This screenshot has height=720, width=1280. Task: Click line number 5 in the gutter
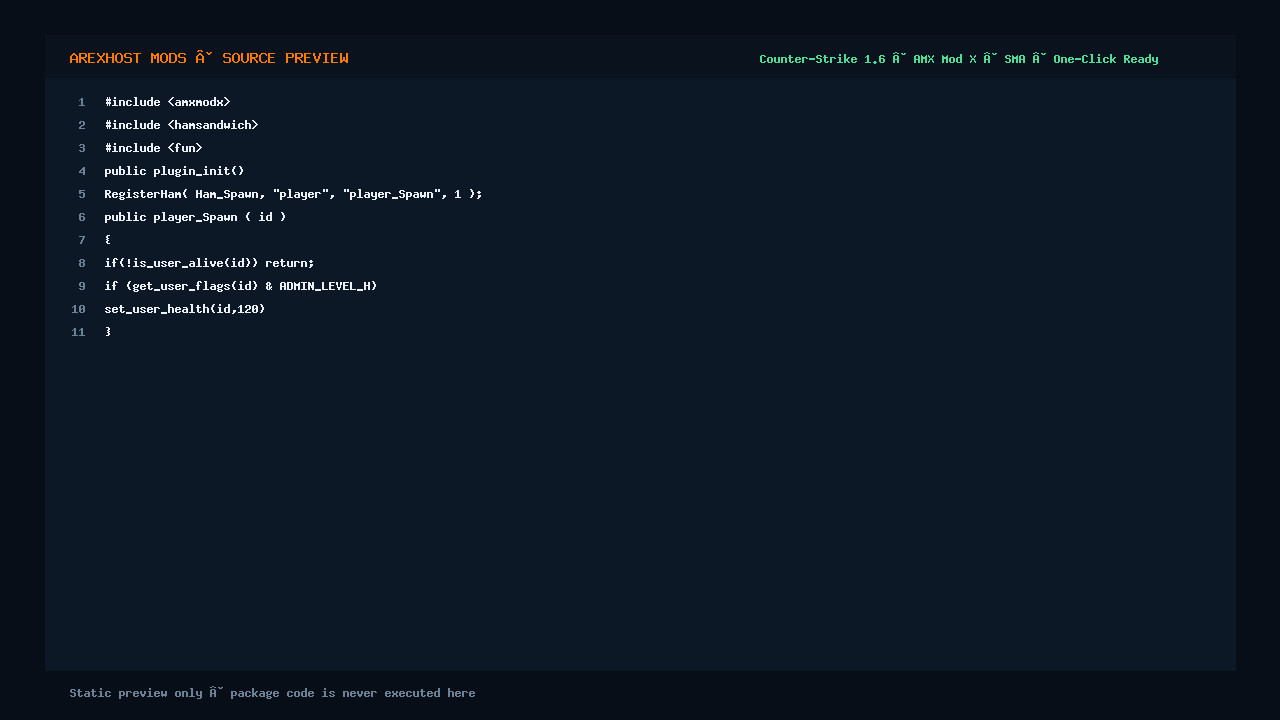[82, 194]
